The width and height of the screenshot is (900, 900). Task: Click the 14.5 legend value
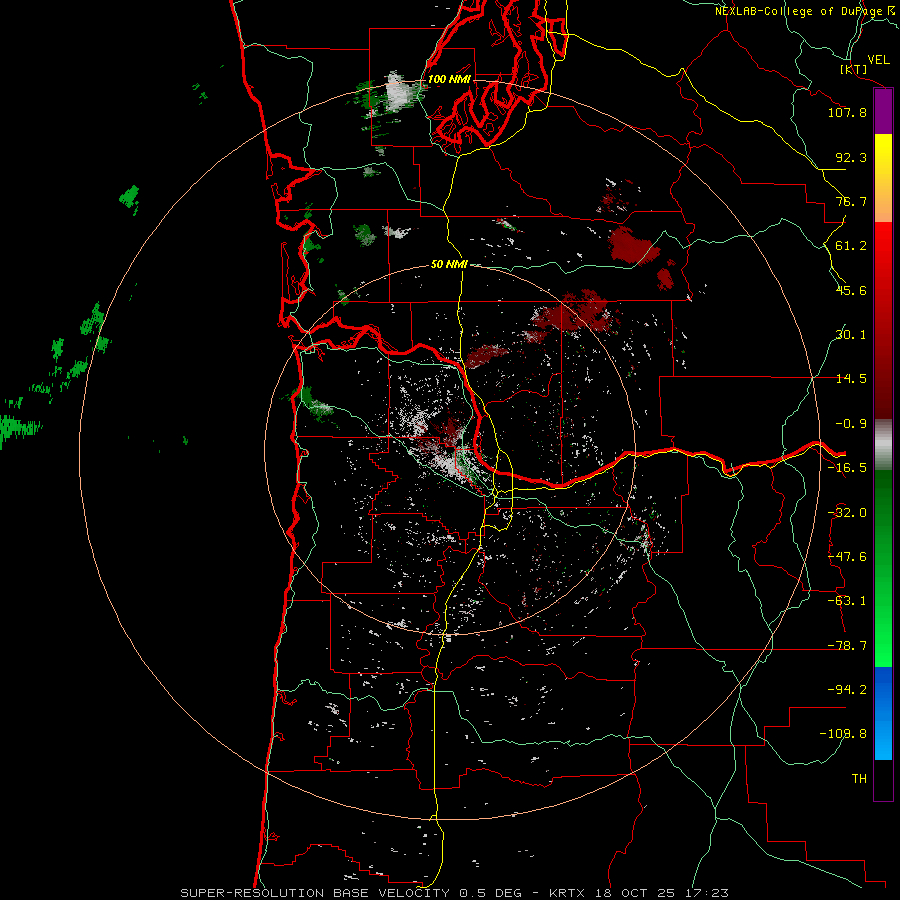[851, 379]
